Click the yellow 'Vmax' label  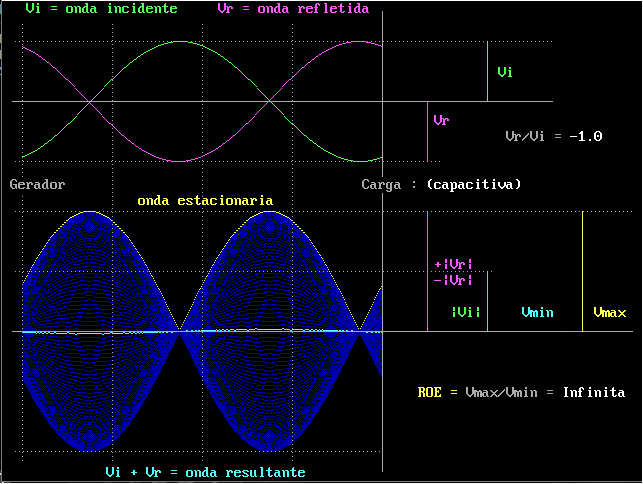[610, 313]
